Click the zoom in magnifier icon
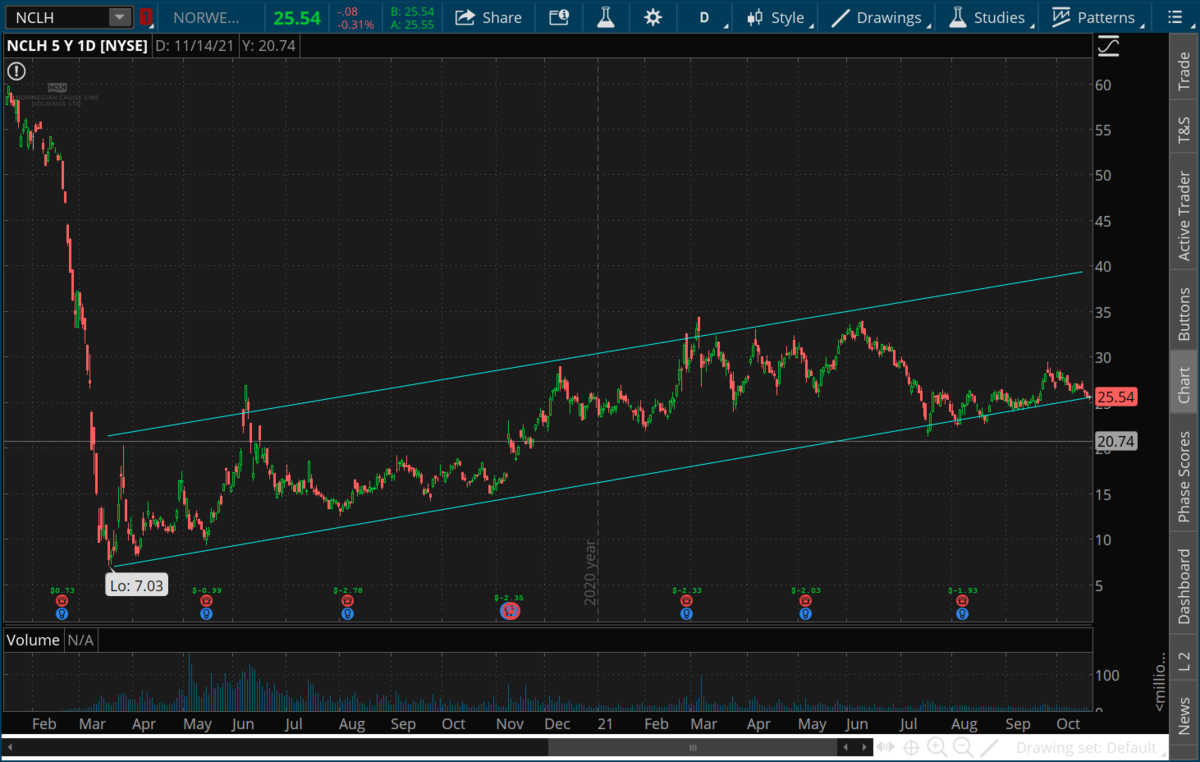The image size is (1200, 762). pos(937,748)
